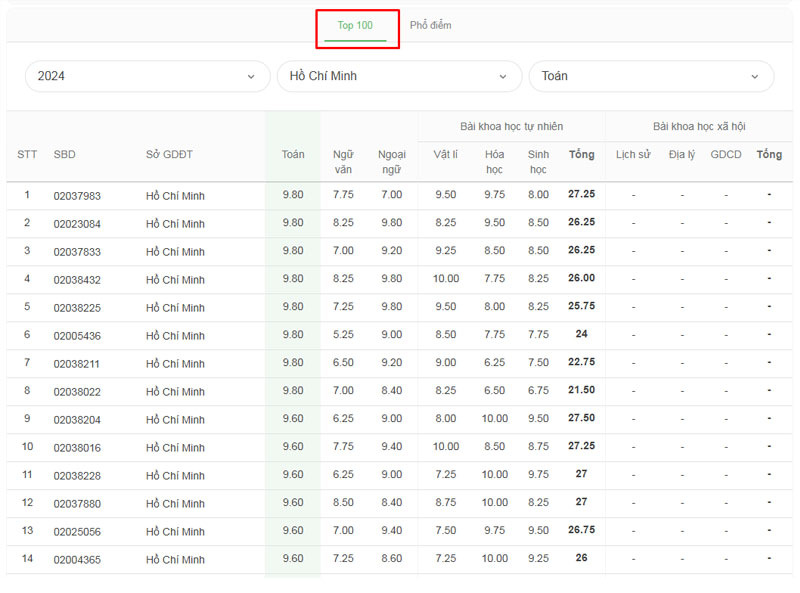Click the Bài khoa học xã hội header
The width and height of the screenshot is (800, 593).
click(x=699, y=127)
